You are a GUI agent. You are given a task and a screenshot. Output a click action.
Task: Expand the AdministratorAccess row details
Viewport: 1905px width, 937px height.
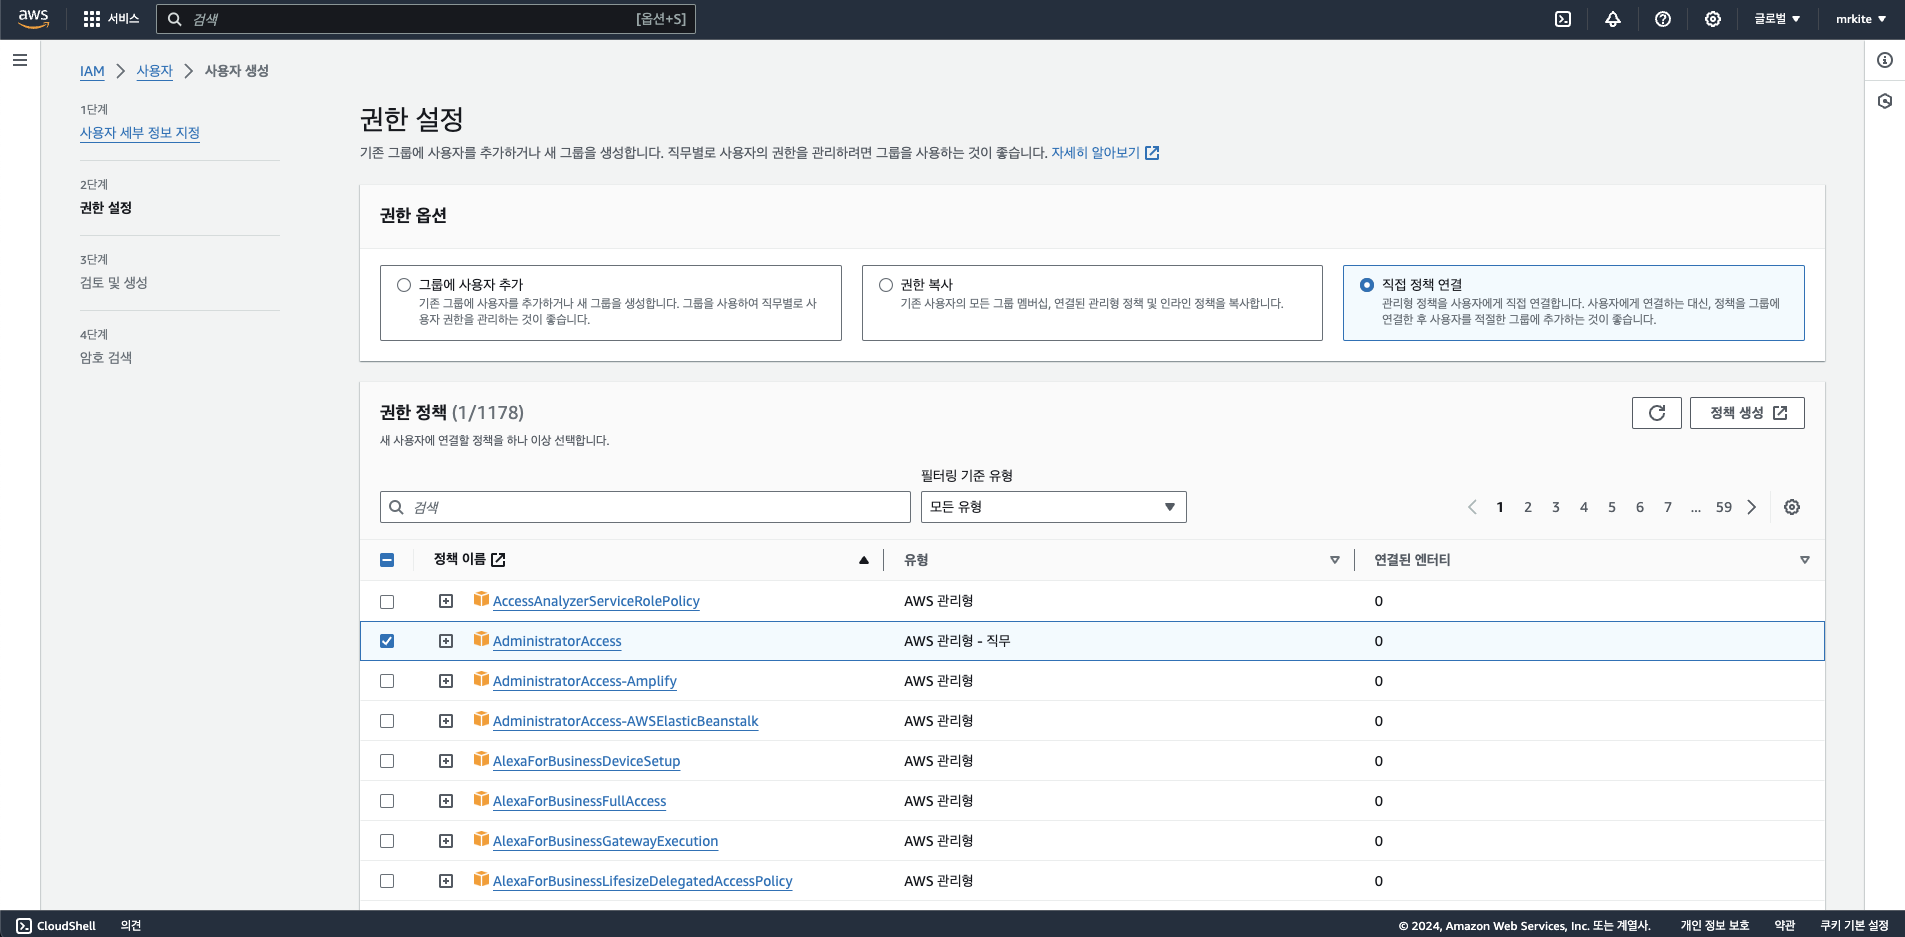[x=446, y=641]
